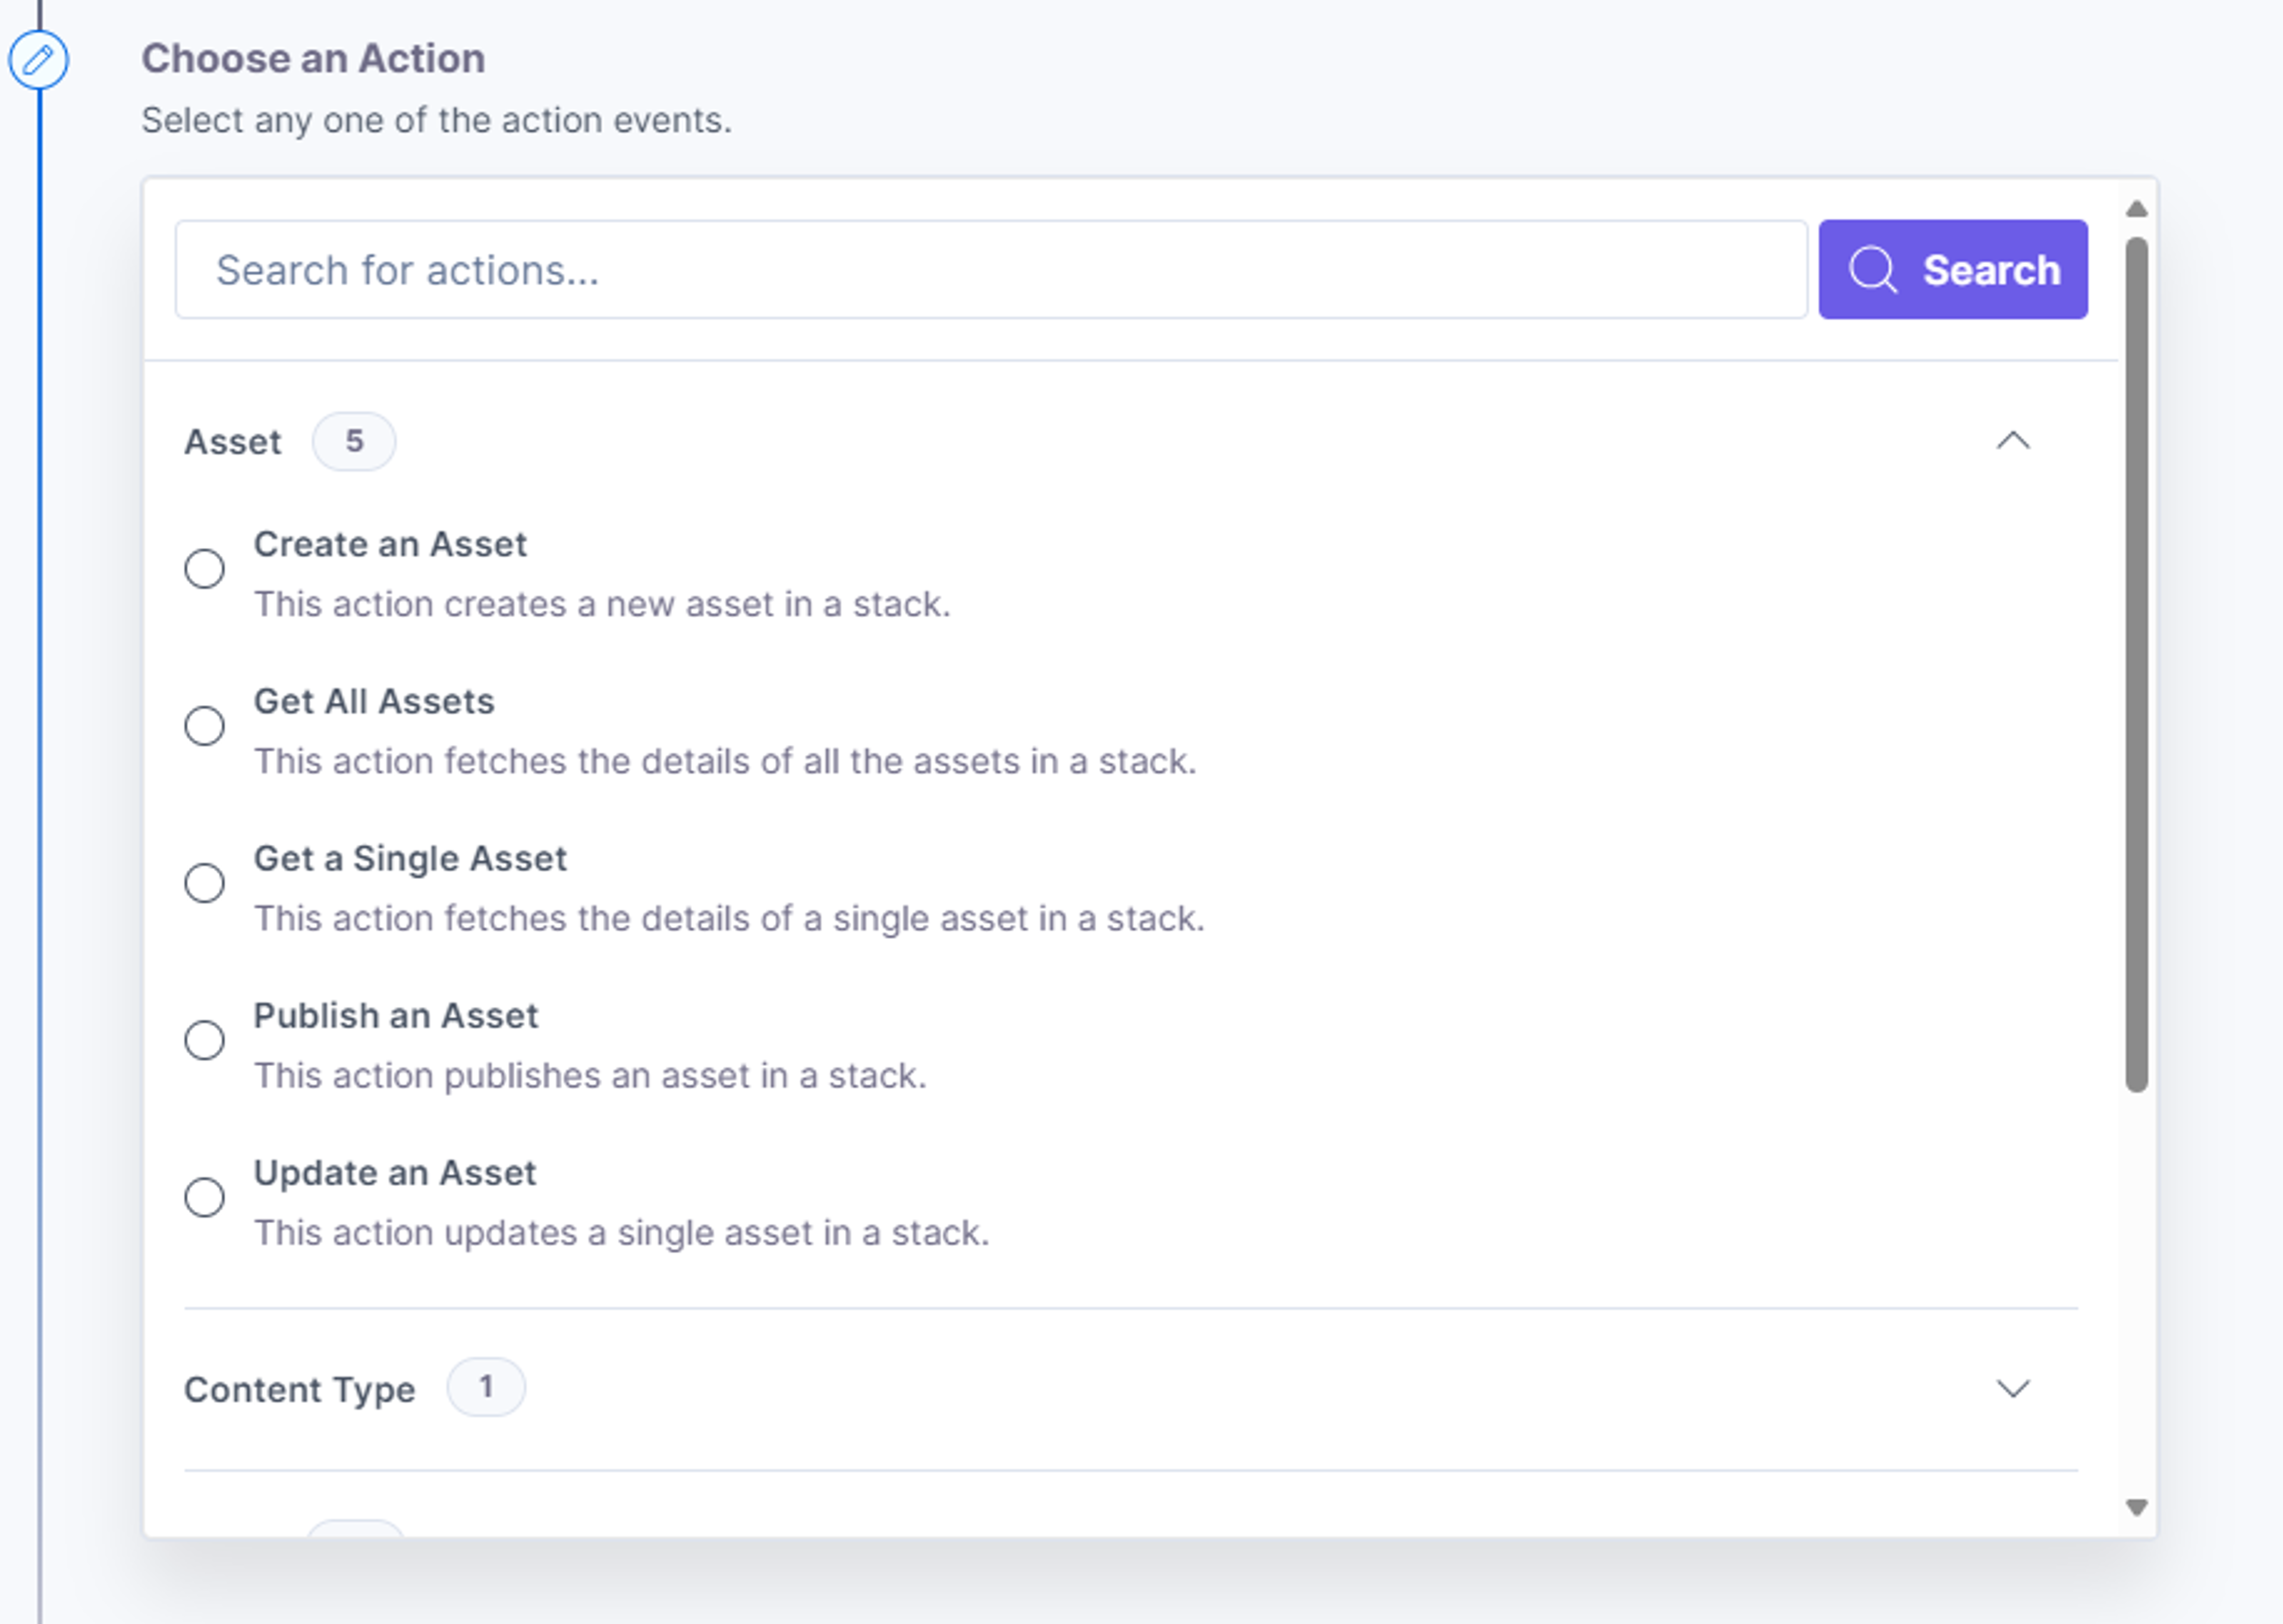
Task: Click the Create an Asset label
Action: 390,544
